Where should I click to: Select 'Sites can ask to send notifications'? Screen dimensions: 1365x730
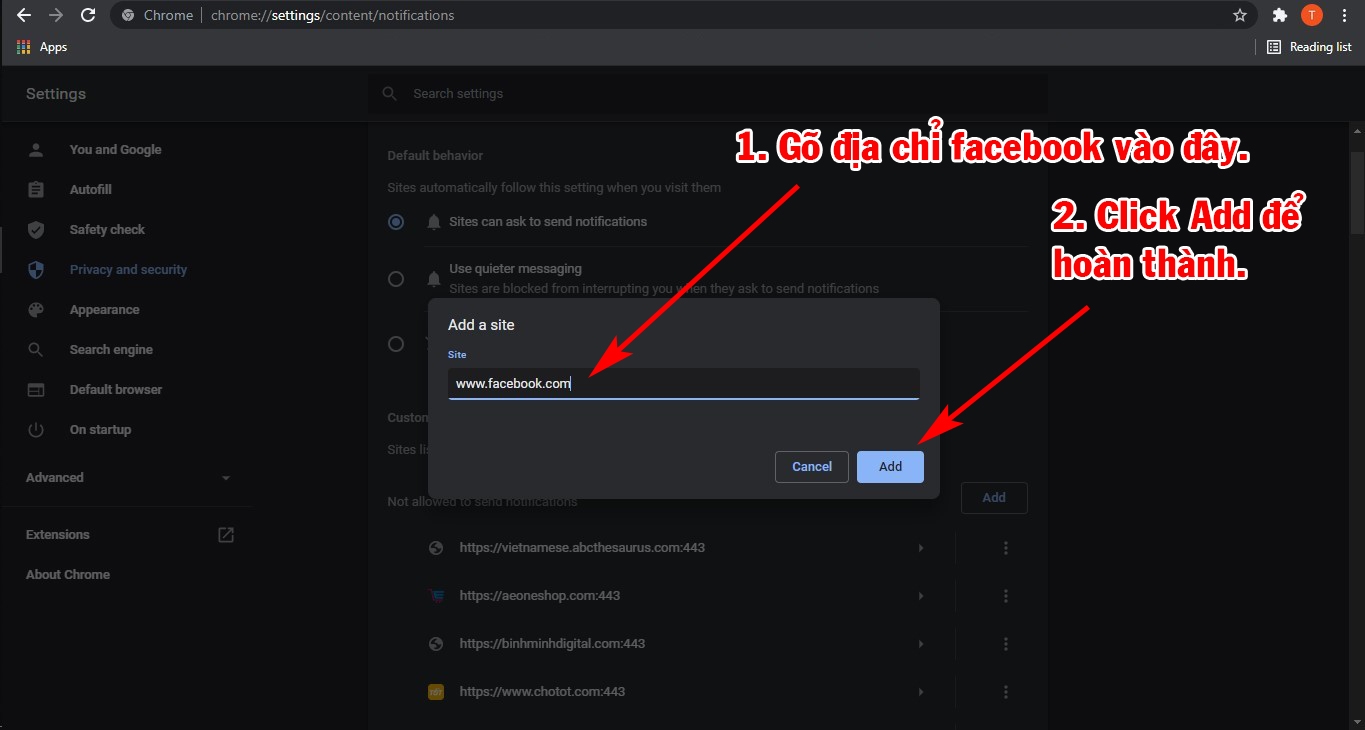(x=396, y=221)
